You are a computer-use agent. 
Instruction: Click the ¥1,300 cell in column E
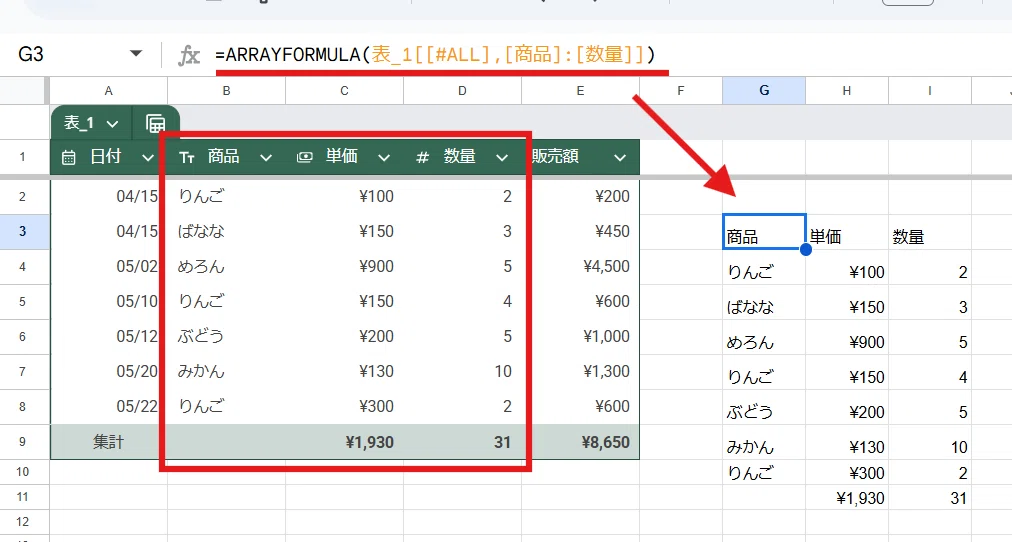580,372
